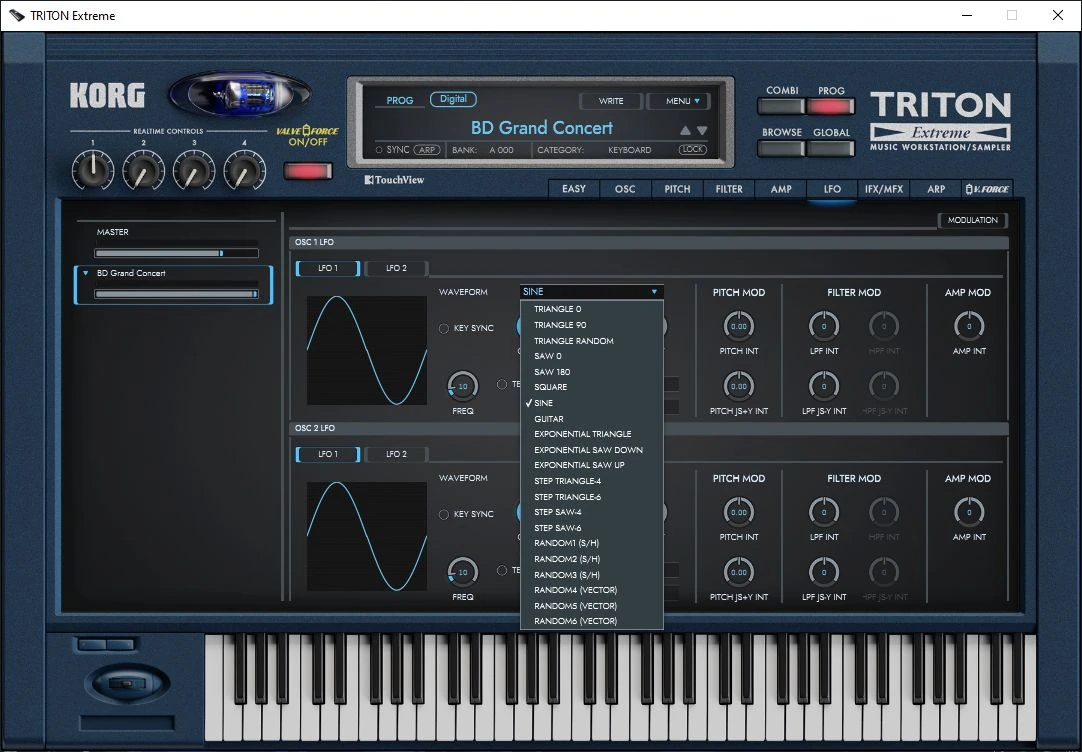This screenshot has height=752, width=1082.
Task: Switch to the AMP tab
Action: tap(780, 189)
